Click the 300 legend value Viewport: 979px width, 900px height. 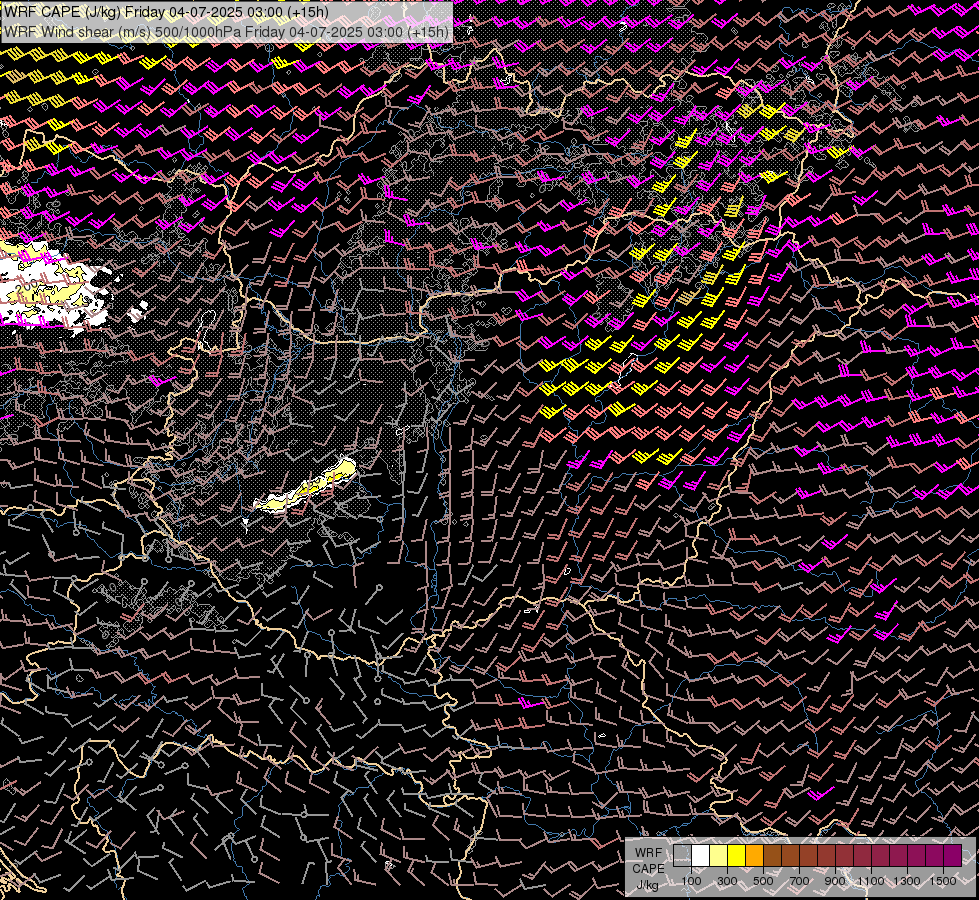tap(727, 881)
